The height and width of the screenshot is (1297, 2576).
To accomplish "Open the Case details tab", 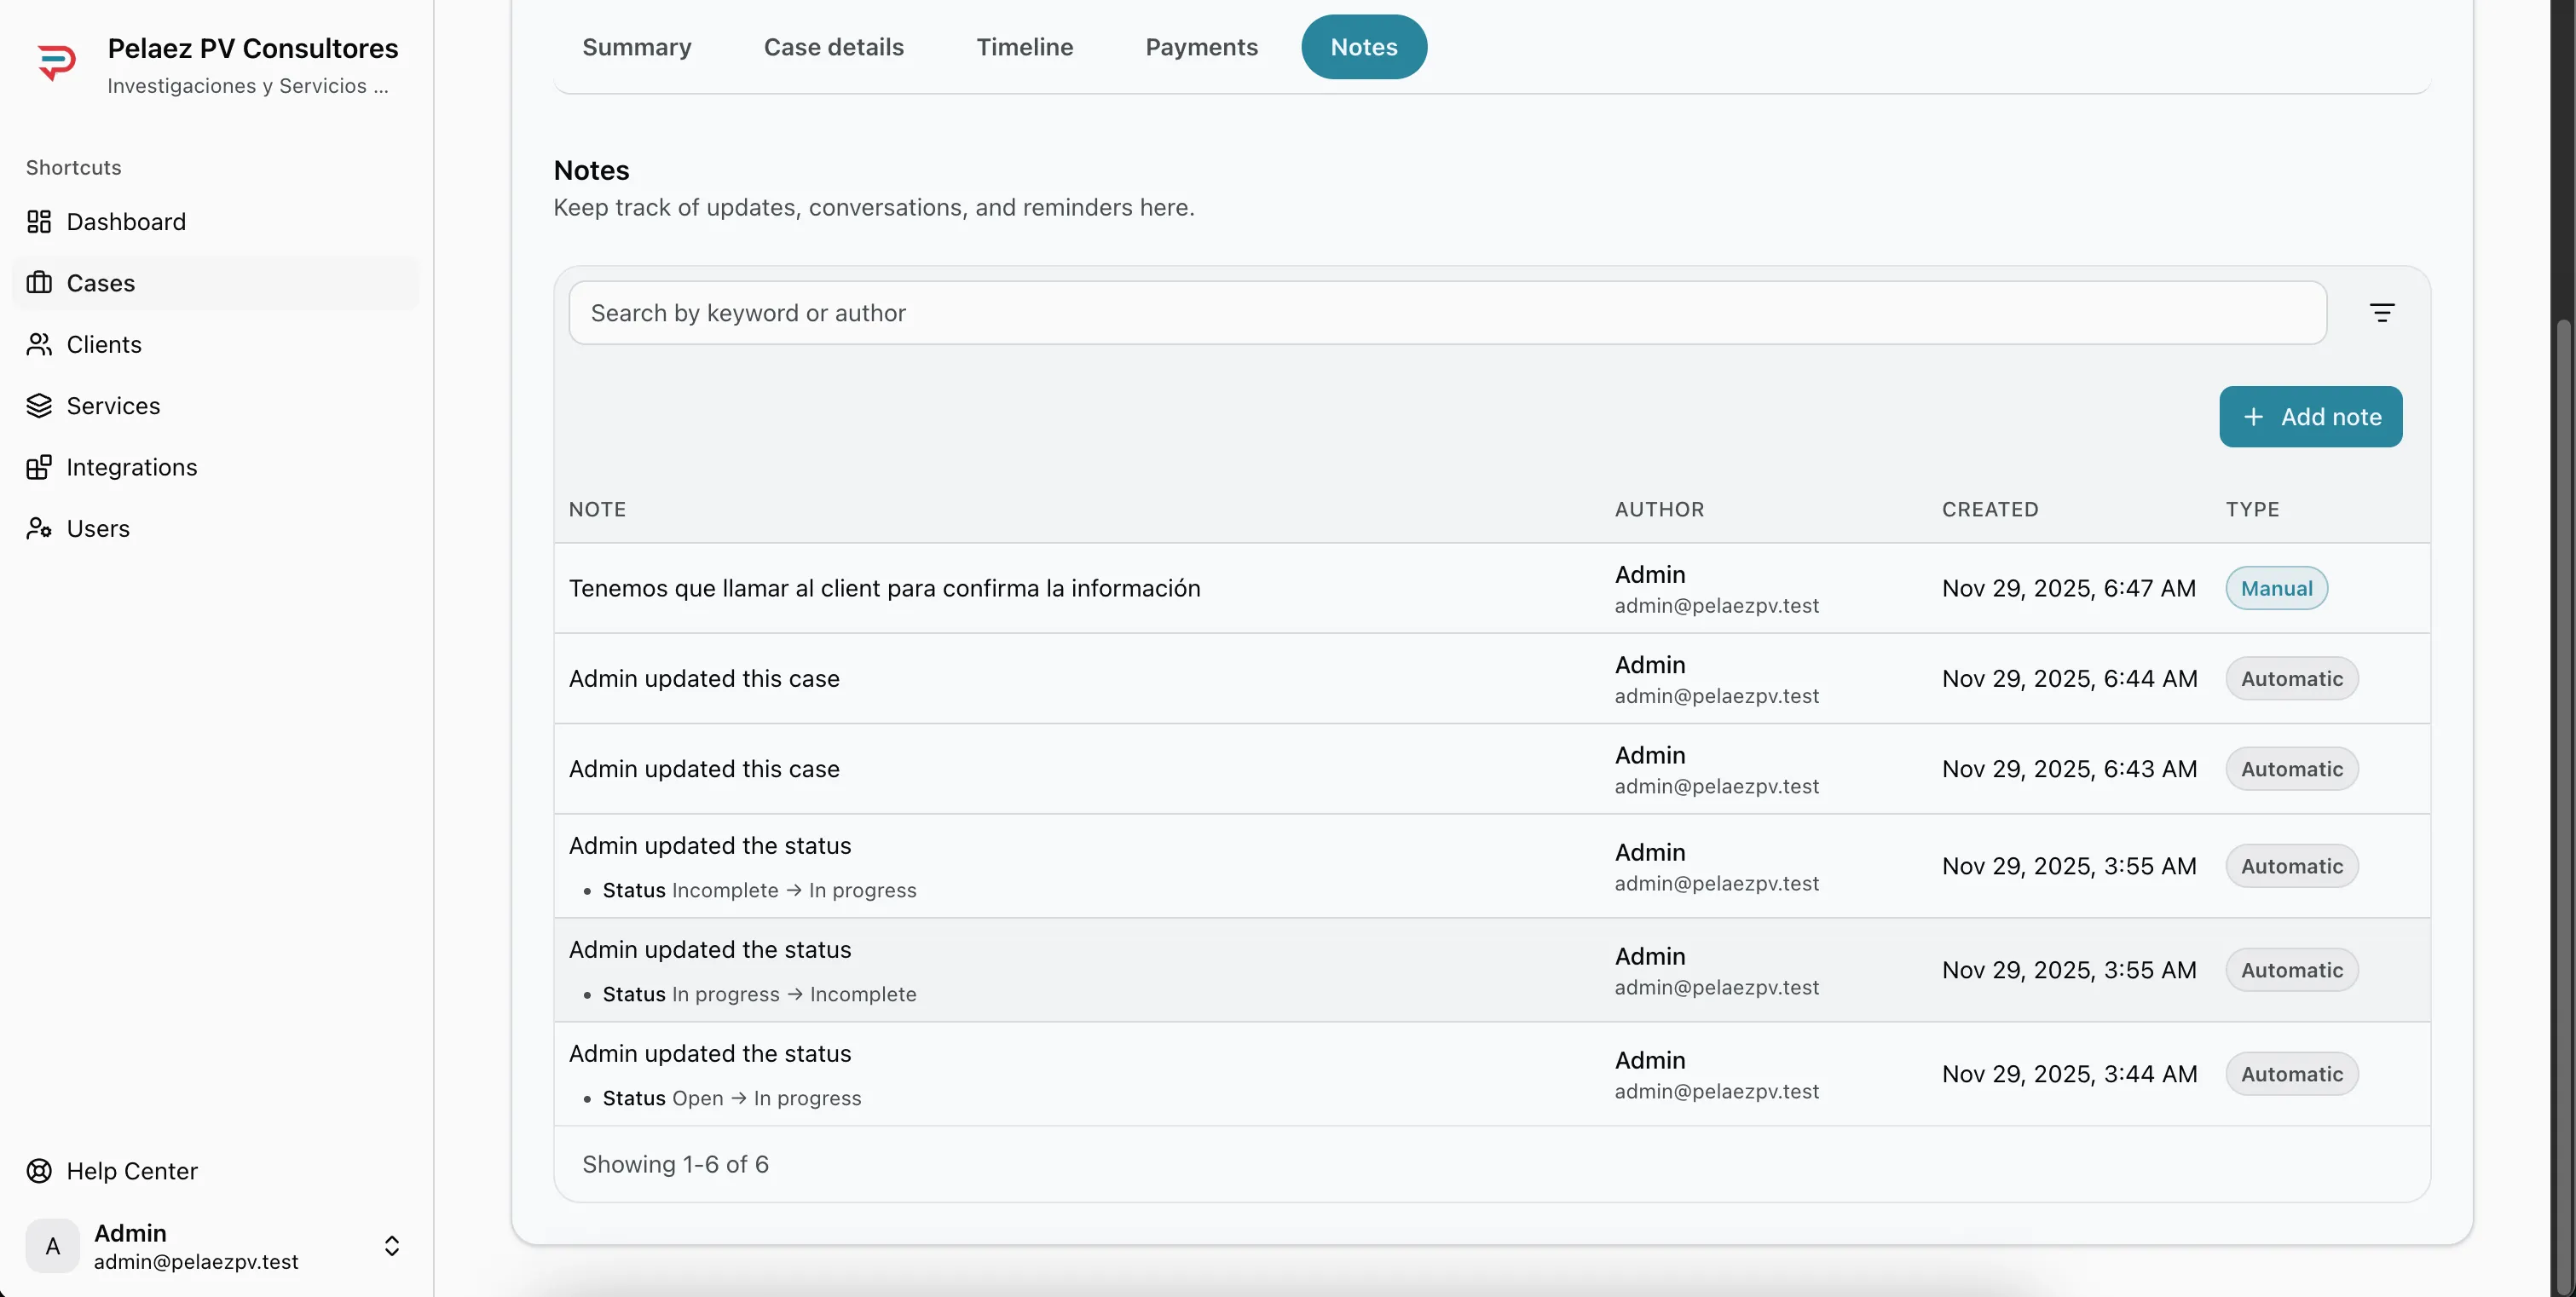I will point(833,47).
